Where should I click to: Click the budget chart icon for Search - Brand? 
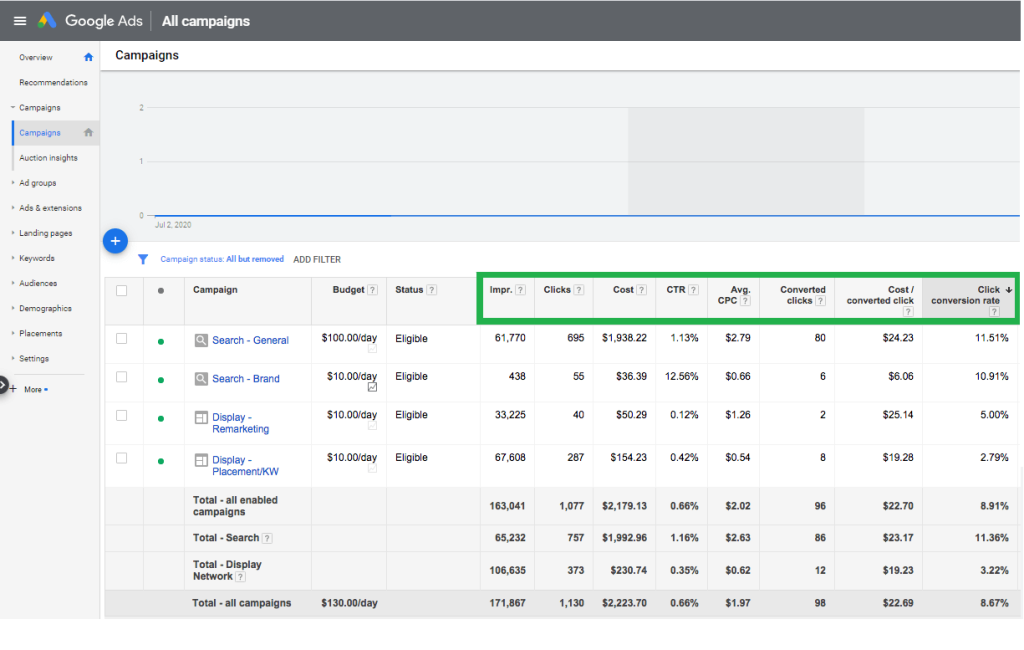[372, 387]
